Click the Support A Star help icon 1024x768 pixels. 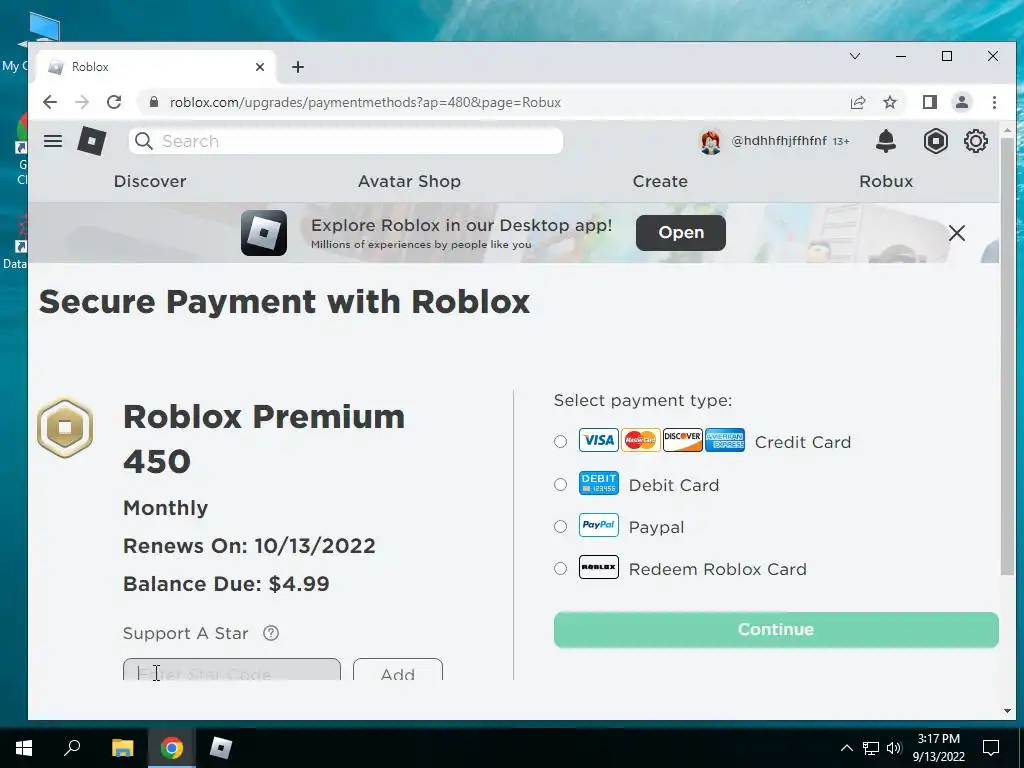(x=270, y=633)
